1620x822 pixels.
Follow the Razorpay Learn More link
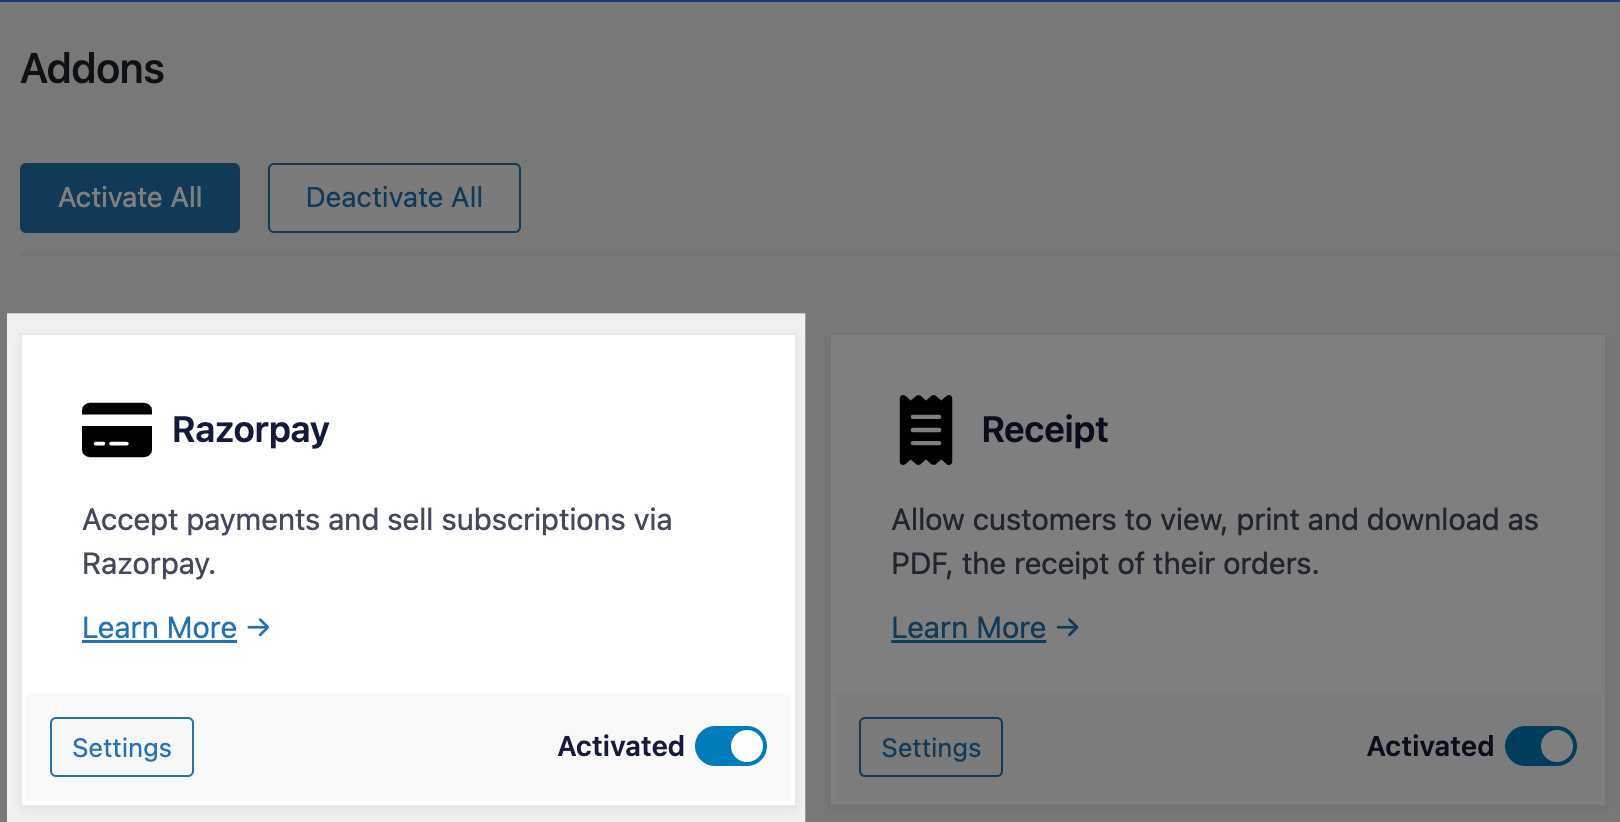(x=160, y=628)
